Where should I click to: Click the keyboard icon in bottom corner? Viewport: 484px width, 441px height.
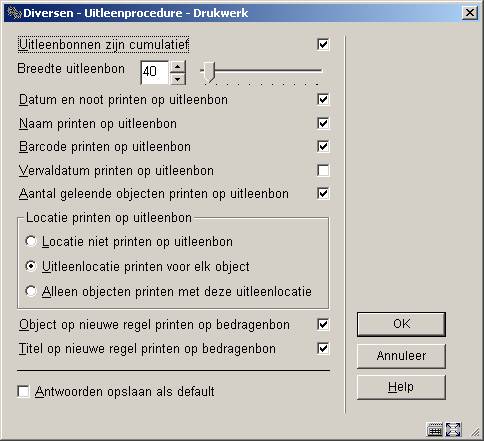pos(435,430)
